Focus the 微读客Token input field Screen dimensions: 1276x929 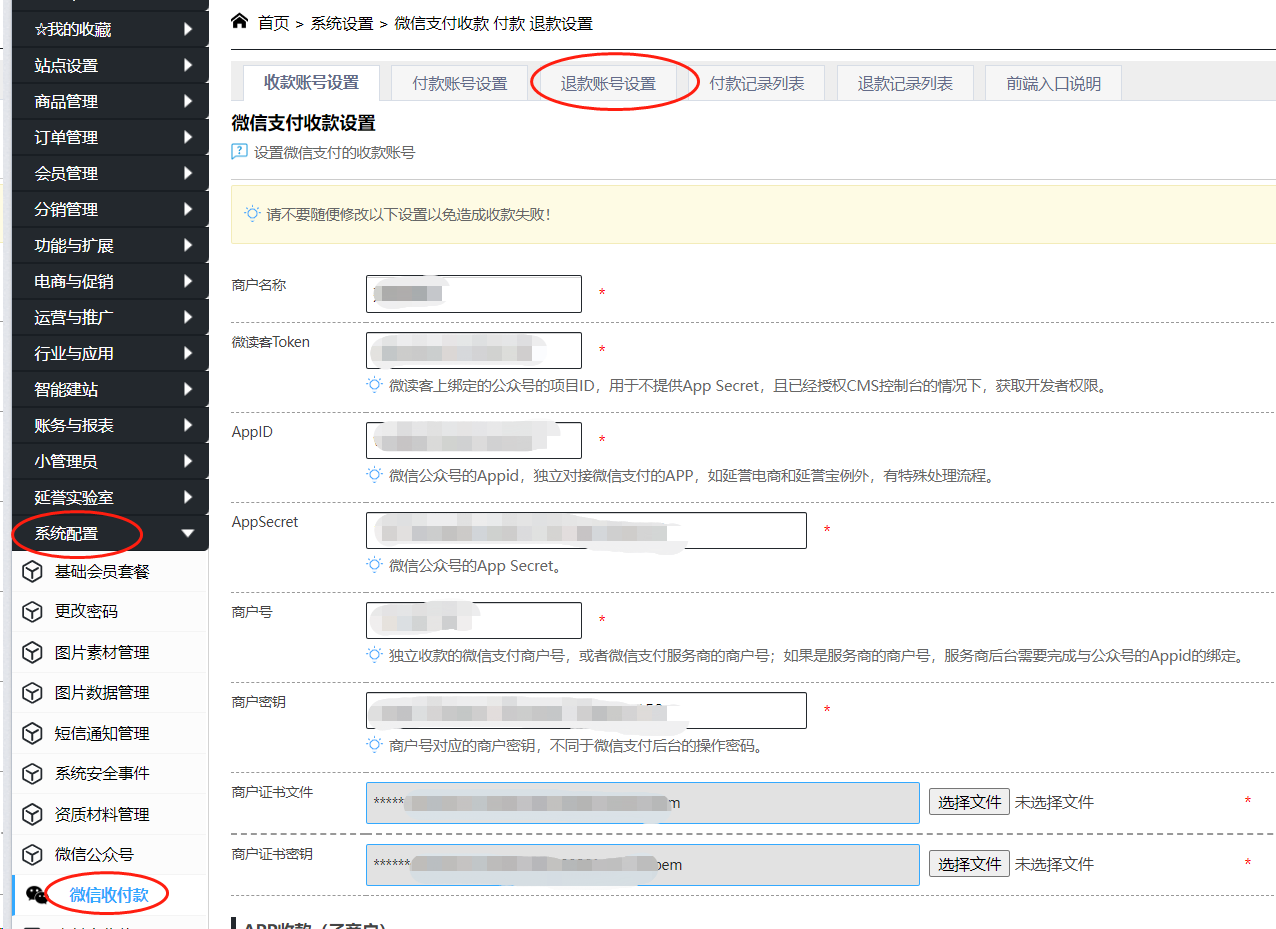click(x=474, y=351)
